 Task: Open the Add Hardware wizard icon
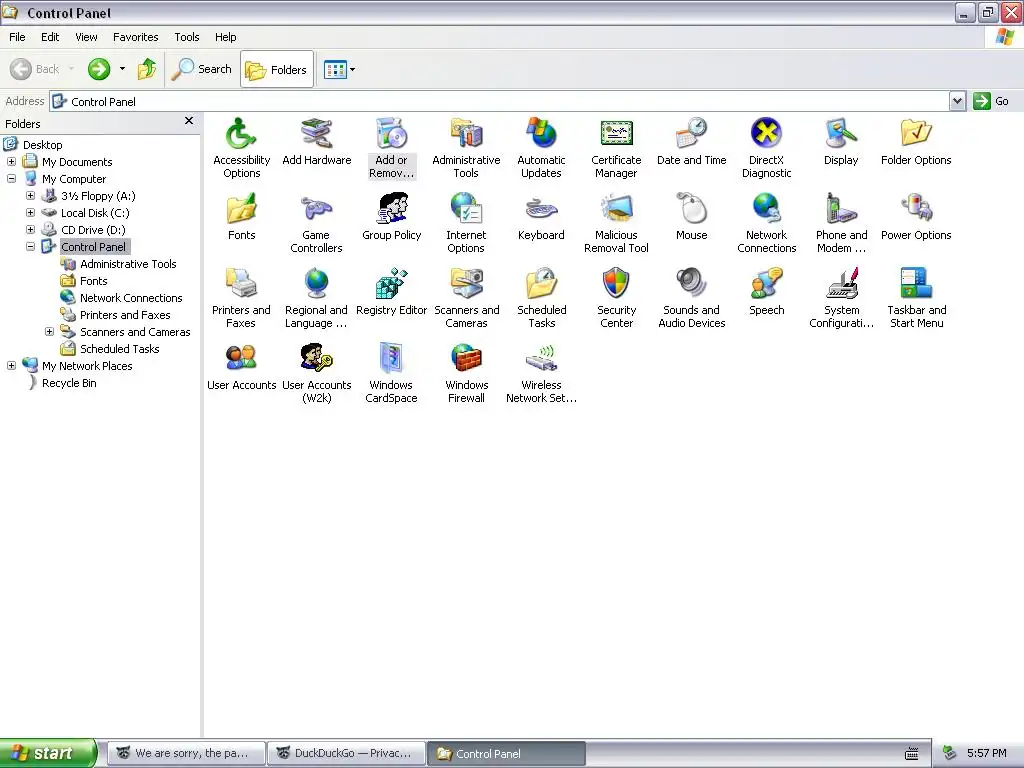(317, 142)
